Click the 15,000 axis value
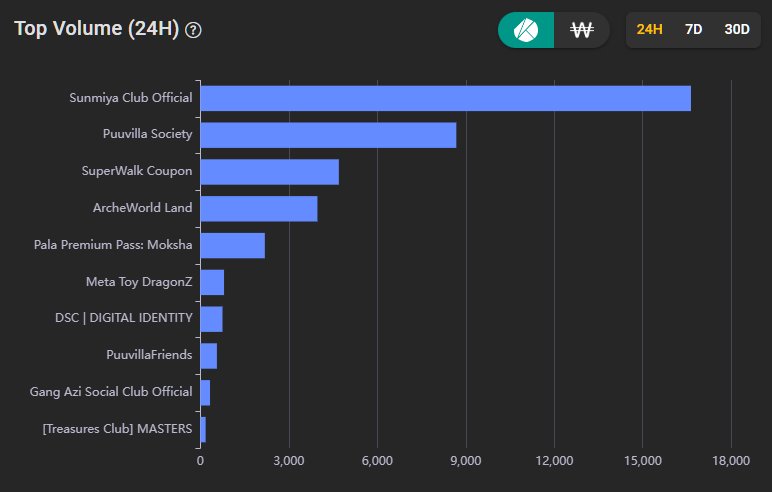772x492 pixels. pyautogui.click(x=643, y=461)
